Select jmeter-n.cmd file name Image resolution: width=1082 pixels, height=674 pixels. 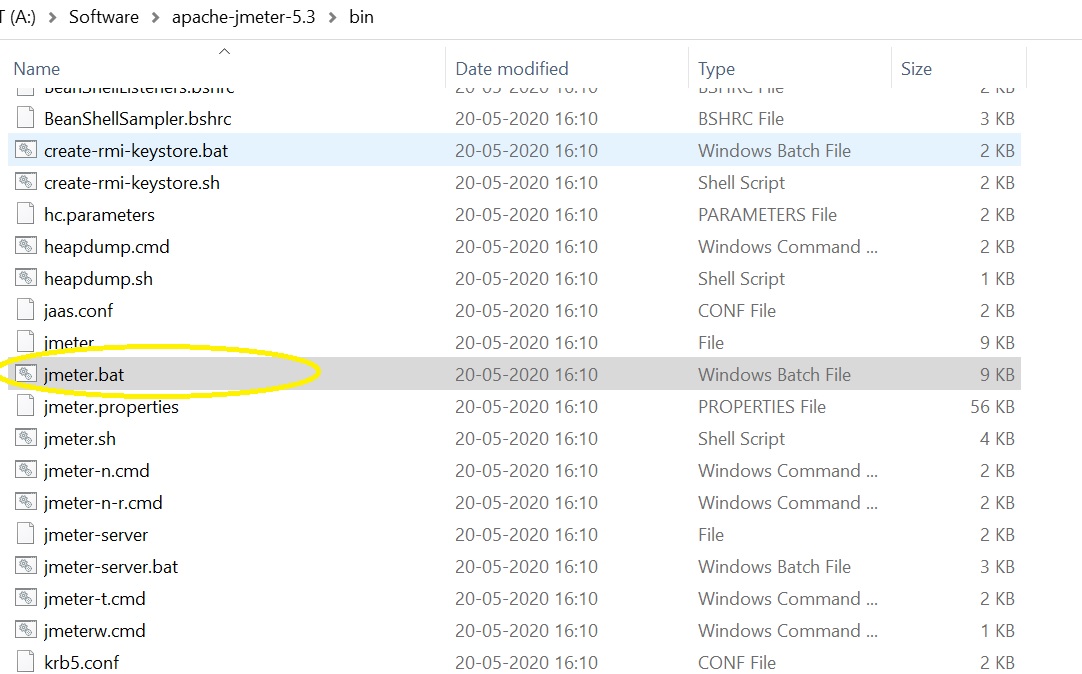[x=96, y=470]
